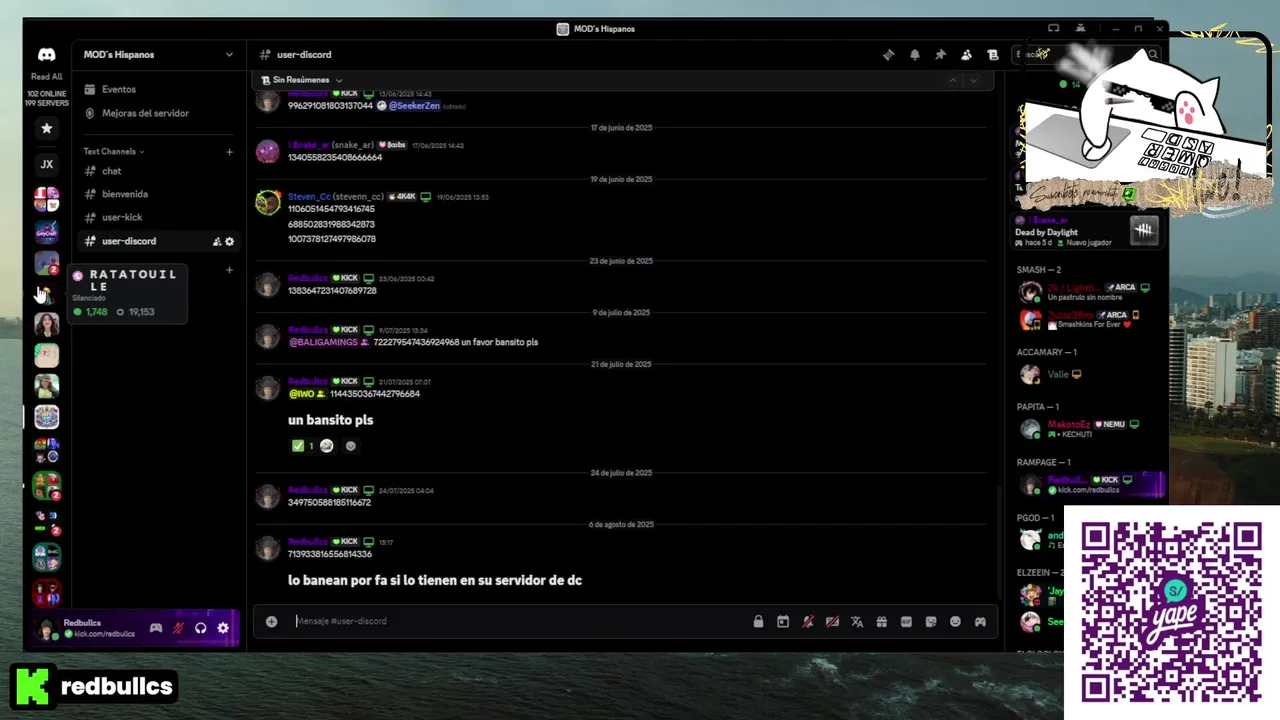Open member Valie in ACCAMARY role

(x=1087, y=374)
